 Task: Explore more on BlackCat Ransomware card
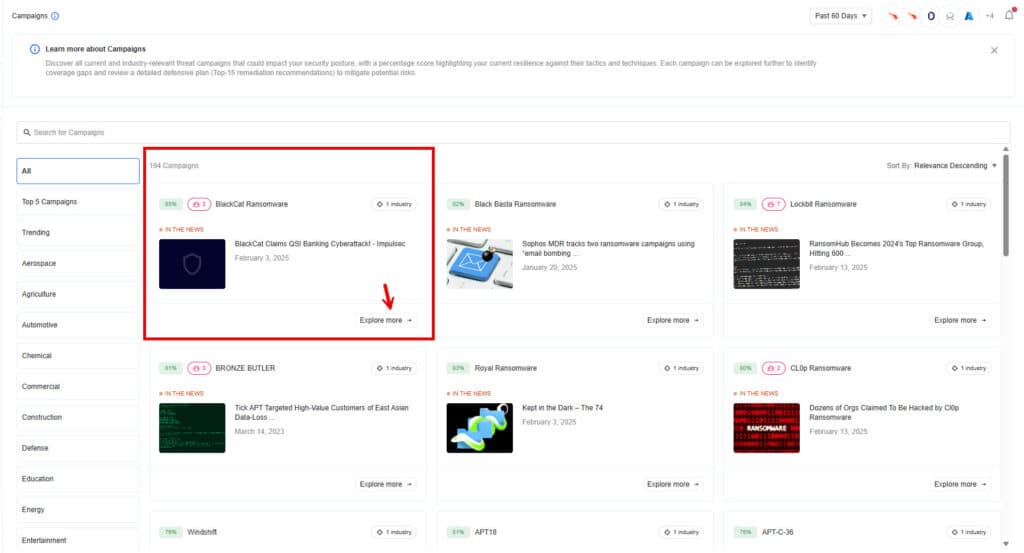pos(386,321)
